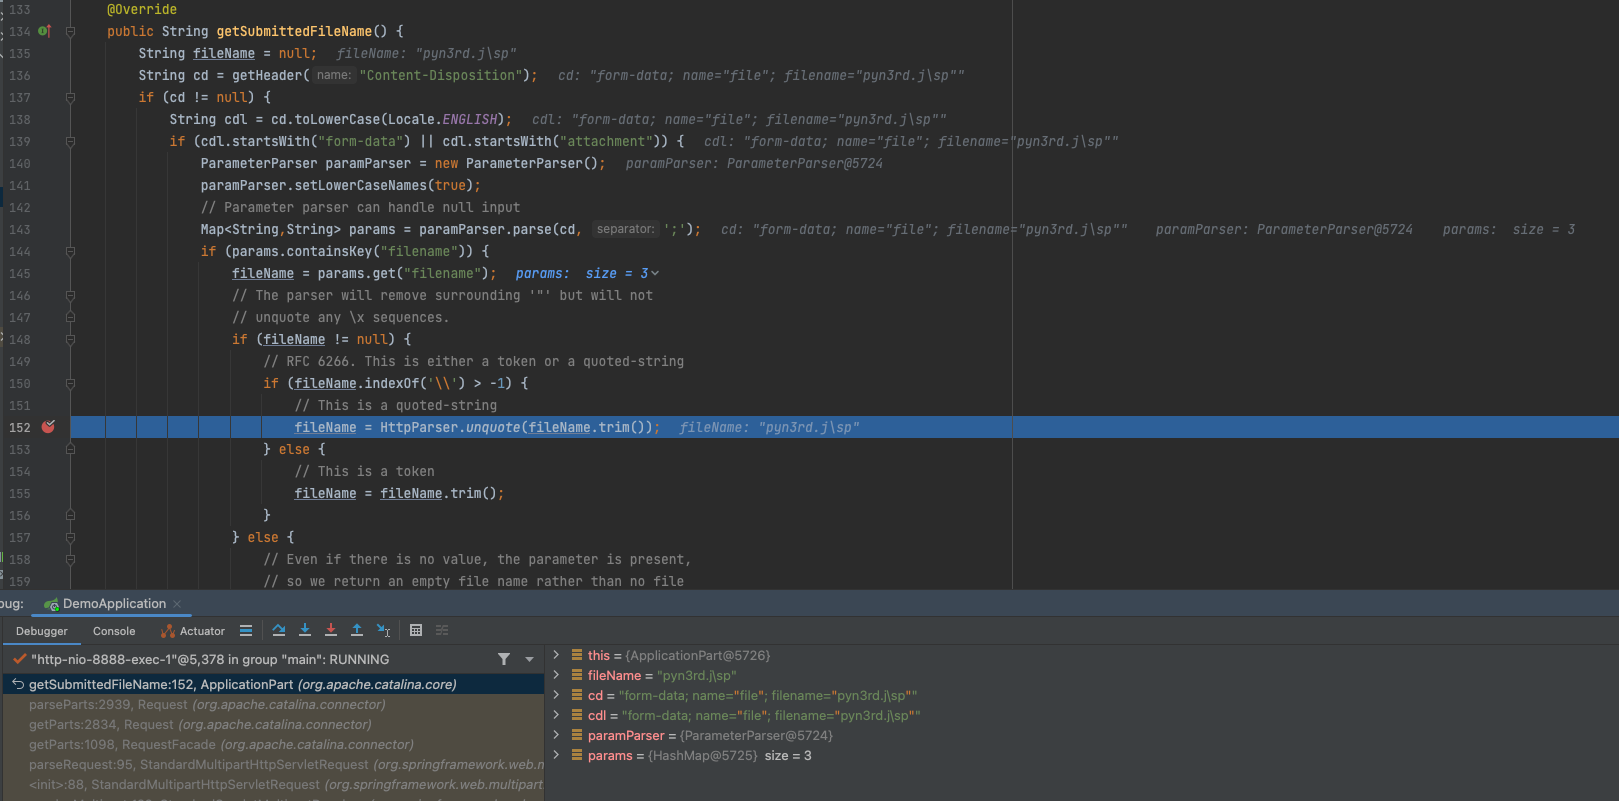Screen dimensions: 1619x801
Task: Click the red Force Step Into icon
Action: point(331,630)
